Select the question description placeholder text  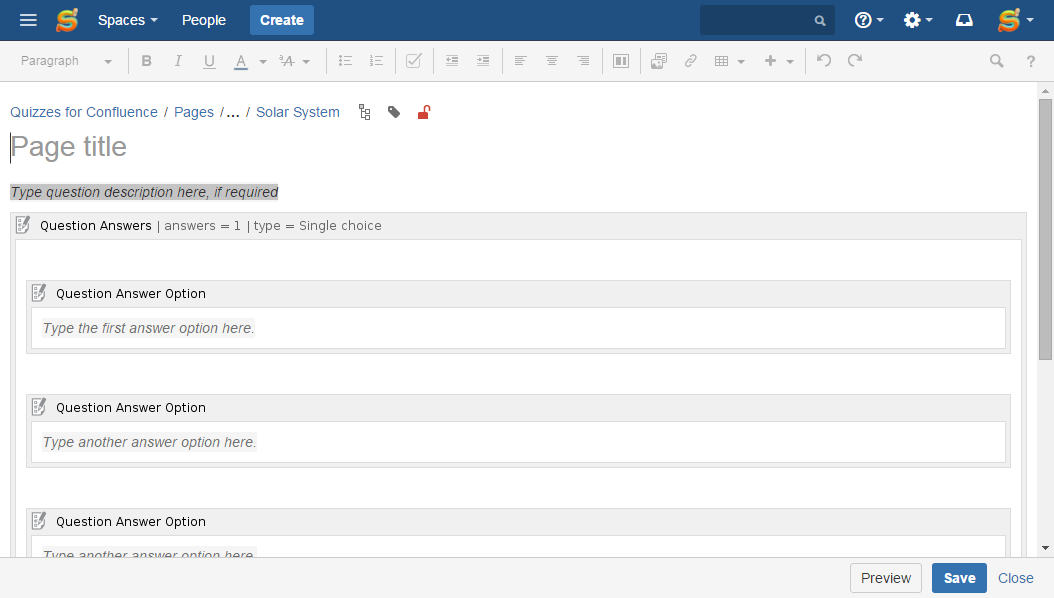pos(144,192)
